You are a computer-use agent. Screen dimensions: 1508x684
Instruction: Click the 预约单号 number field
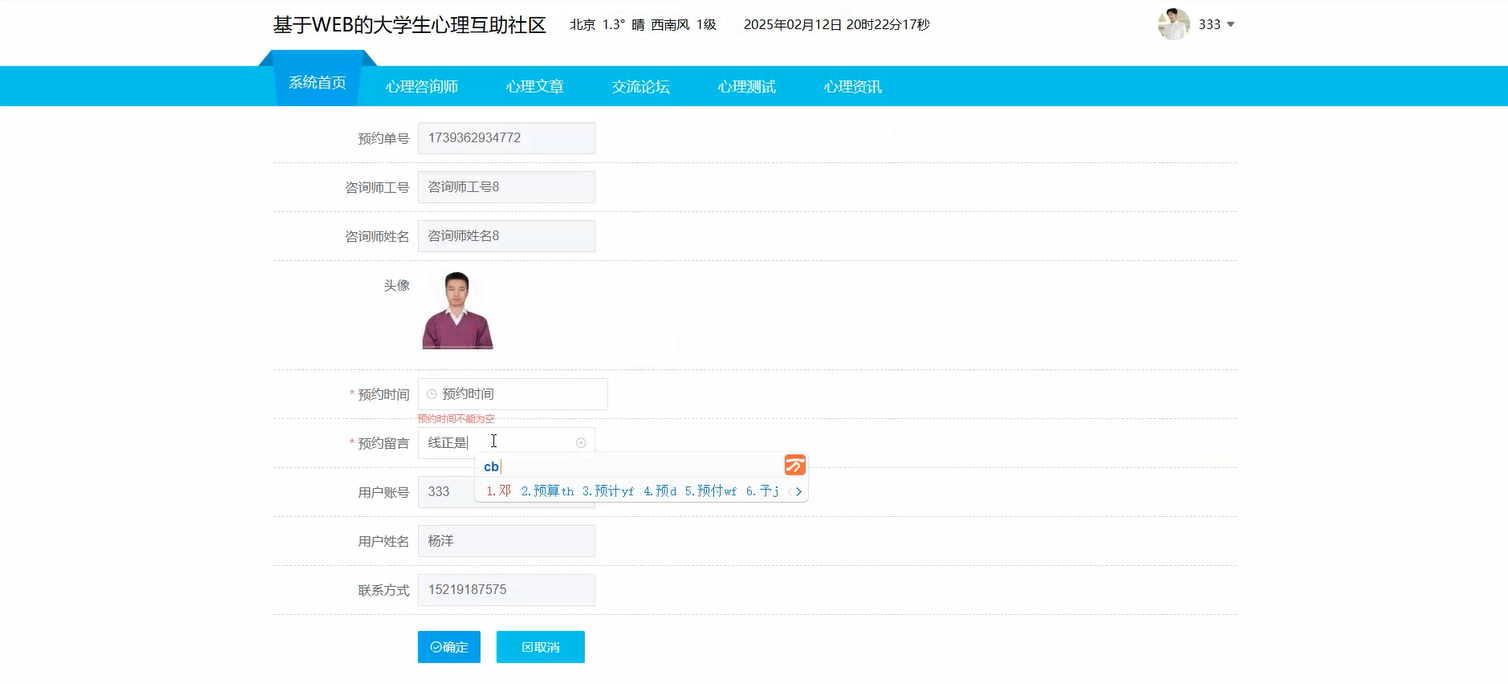click(x=506, y=138)
